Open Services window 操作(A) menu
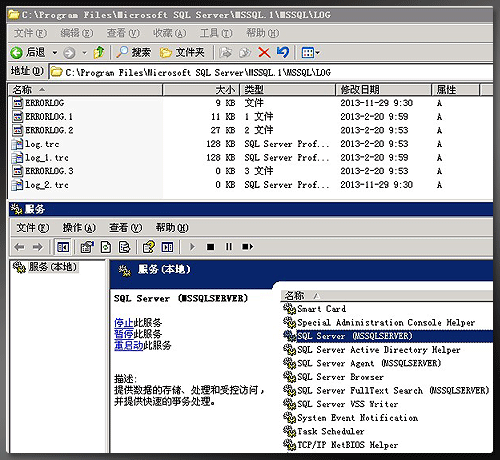Screen dimensions: 500x460 tap(79, 228)
